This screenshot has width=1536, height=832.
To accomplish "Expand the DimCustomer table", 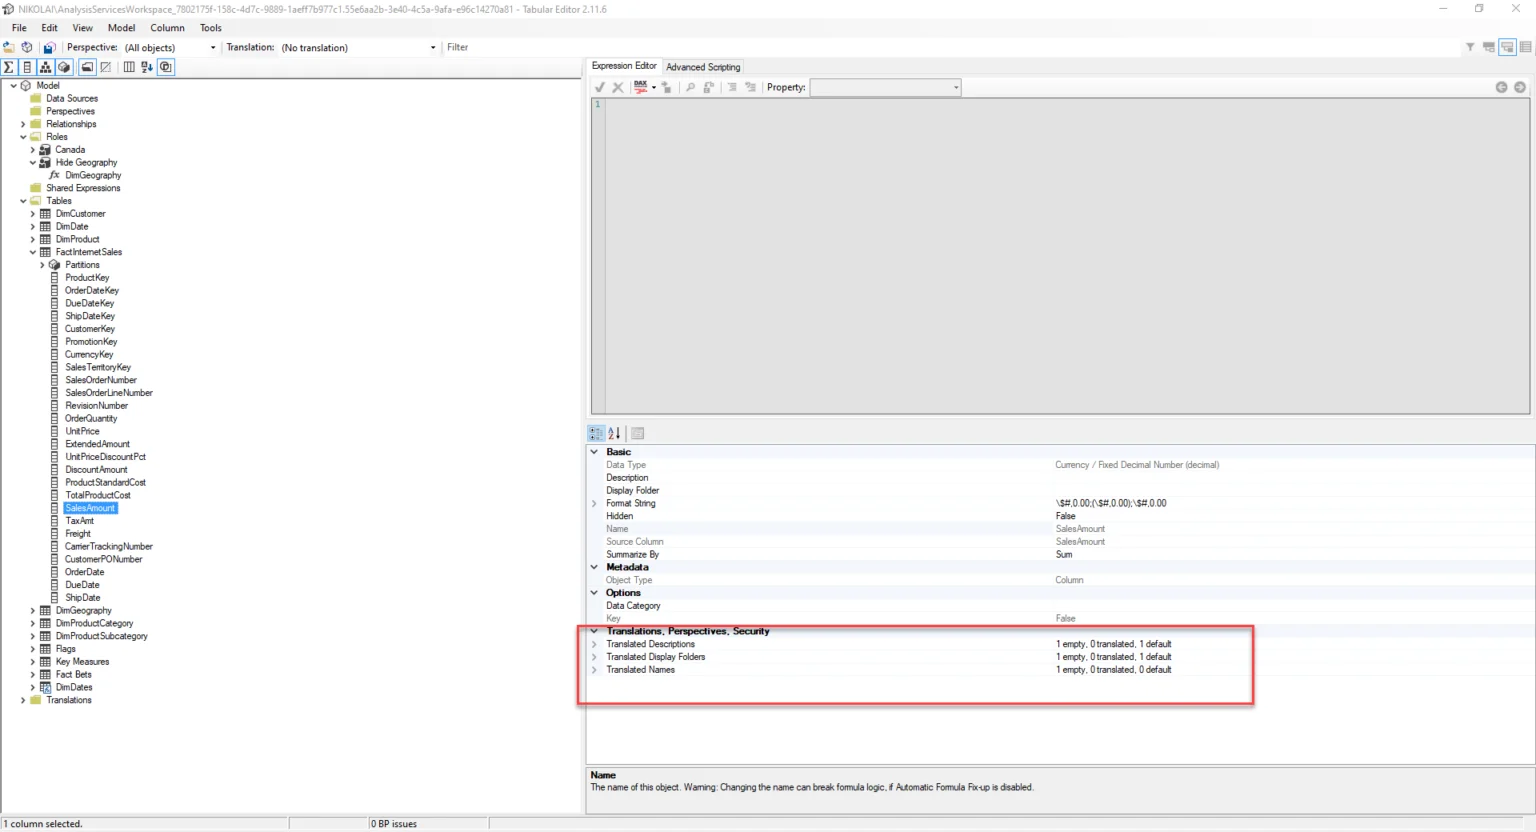I will point(33,214).
